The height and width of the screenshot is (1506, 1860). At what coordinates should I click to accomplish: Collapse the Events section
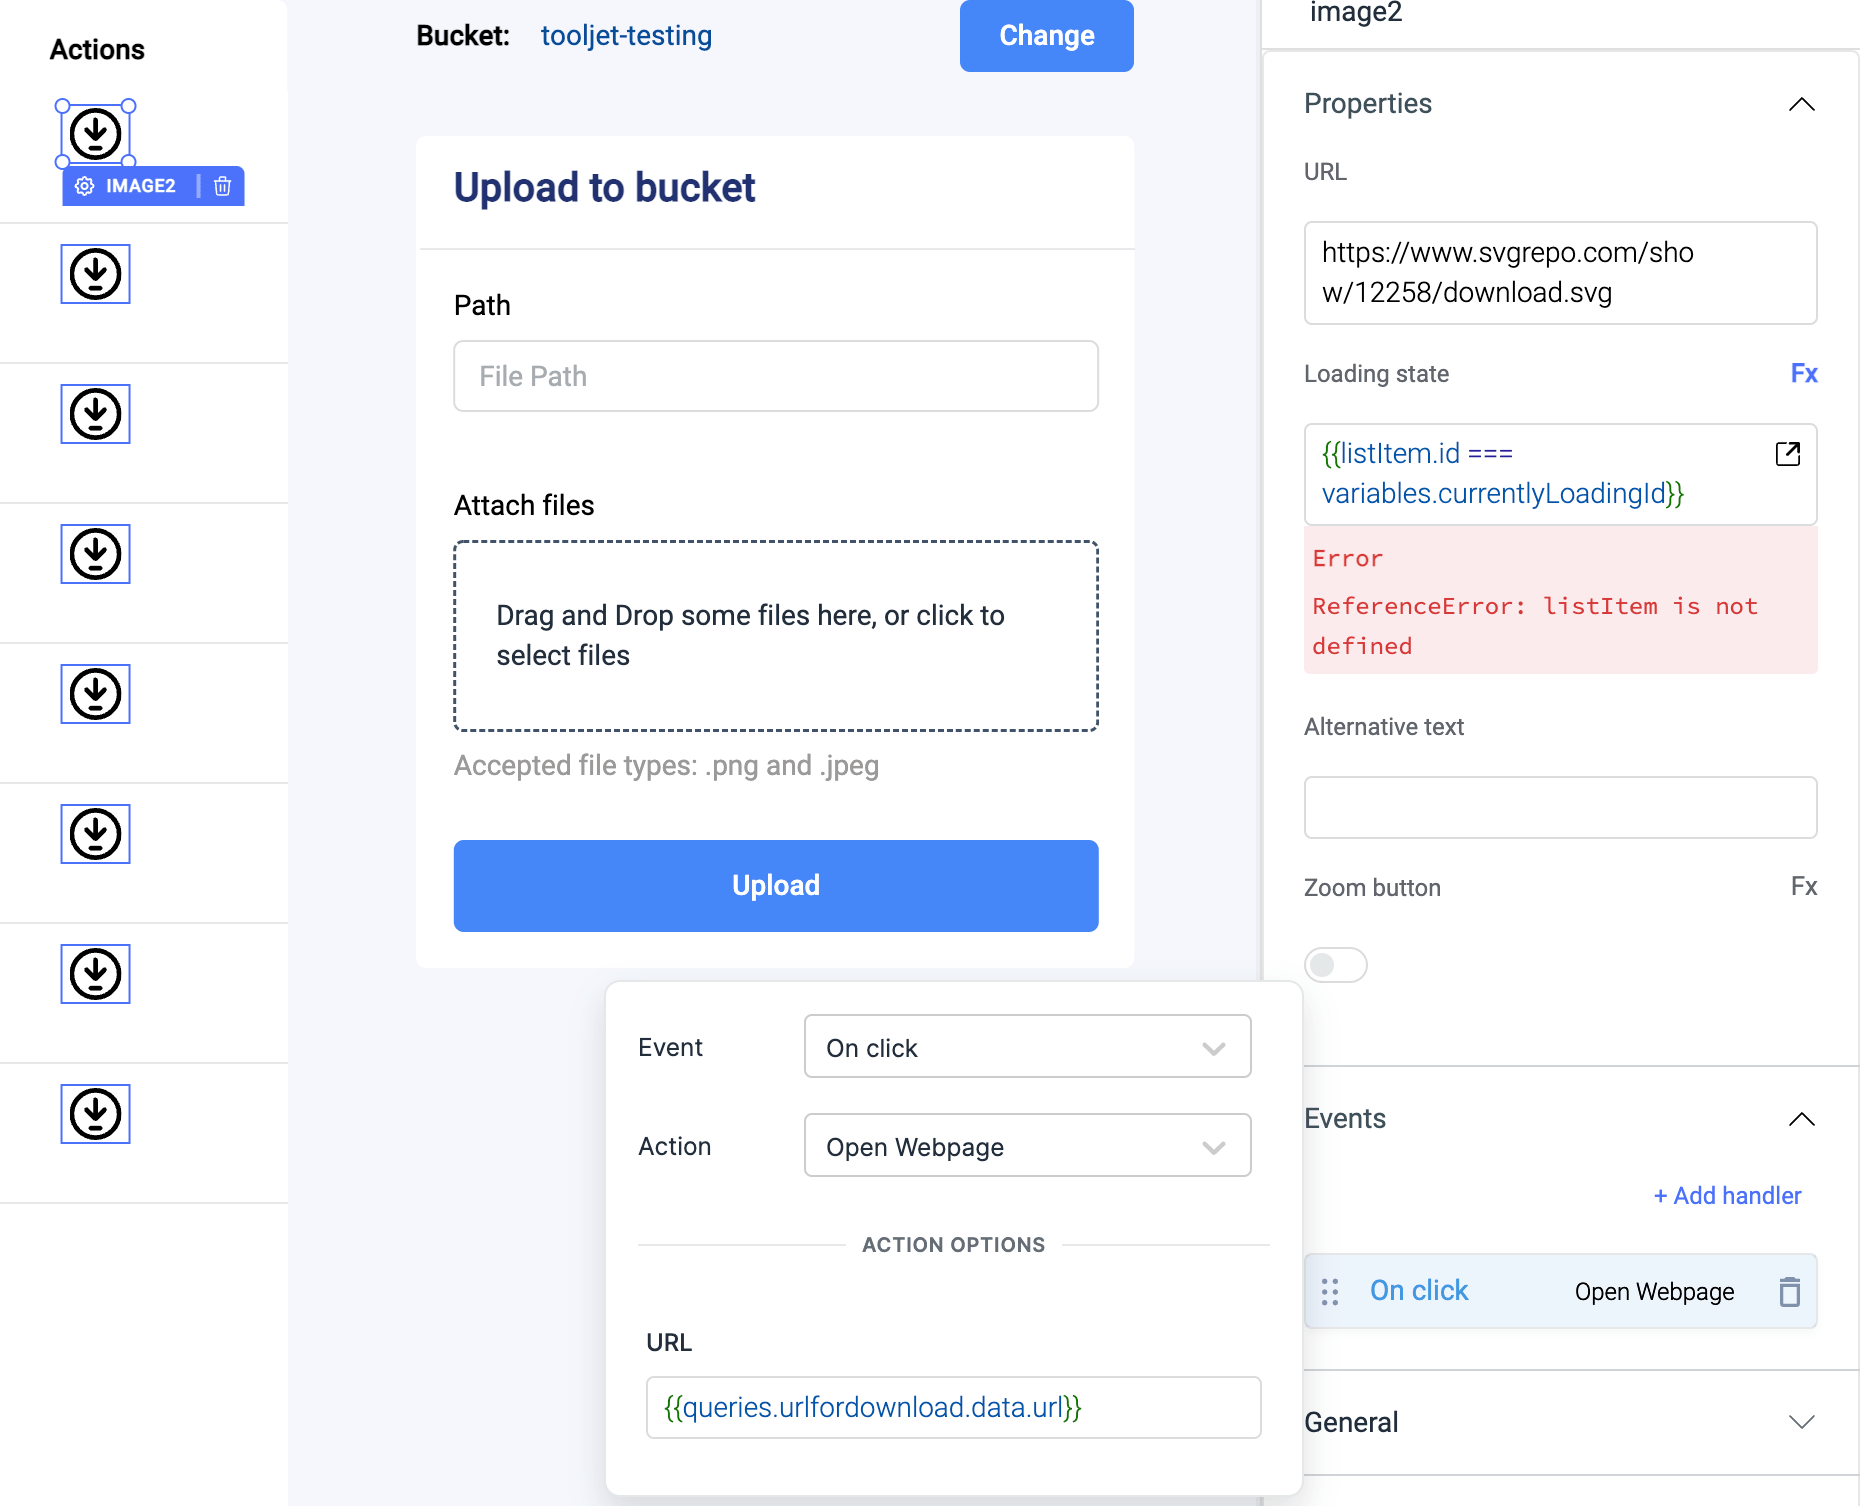click(1801, 1119)
